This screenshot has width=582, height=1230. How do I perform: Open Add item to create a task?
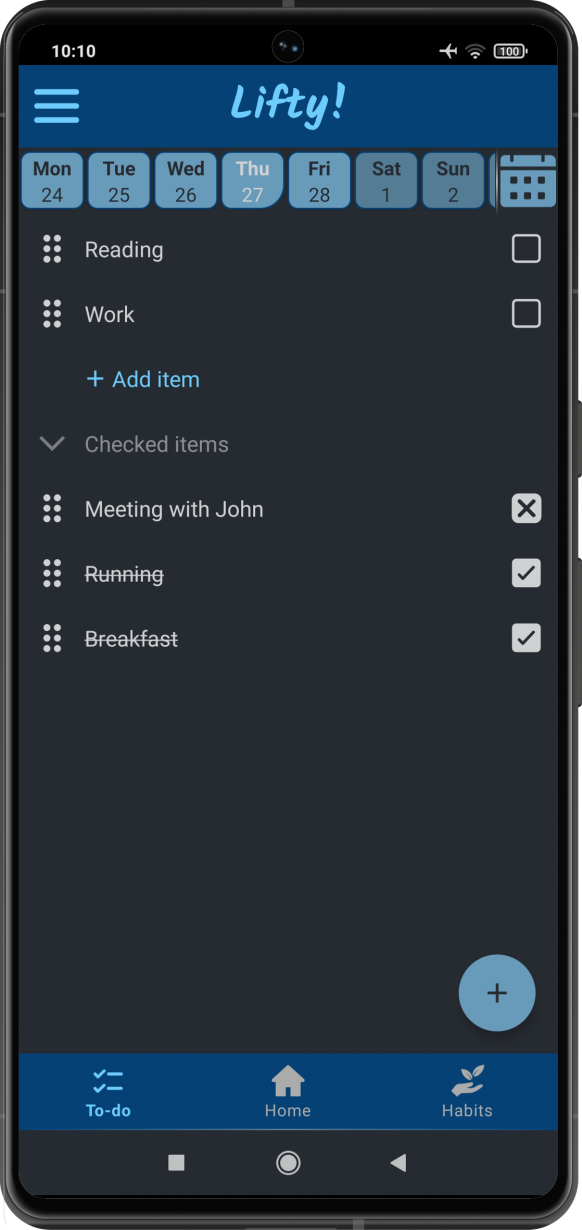pos(143,379)
